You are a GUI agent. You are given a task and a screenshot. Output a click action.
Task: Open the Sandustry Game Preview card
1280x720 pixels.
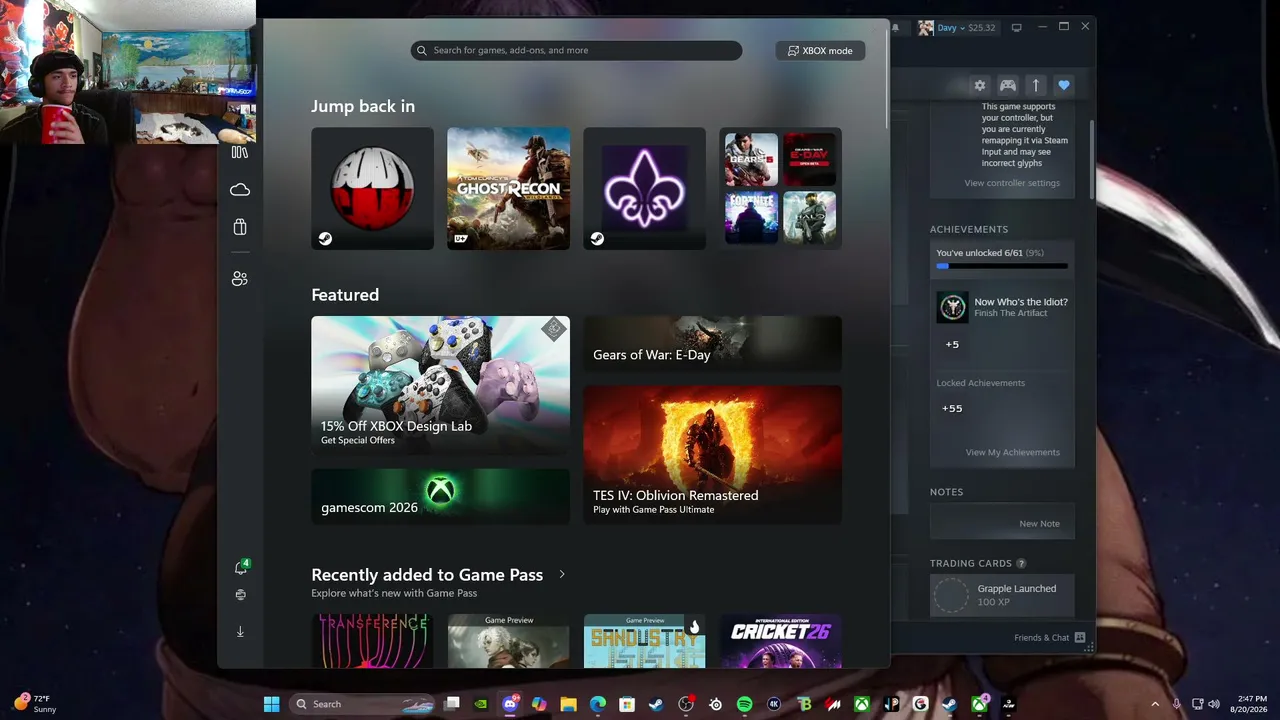pyautogui.click(x=644, y=641)
